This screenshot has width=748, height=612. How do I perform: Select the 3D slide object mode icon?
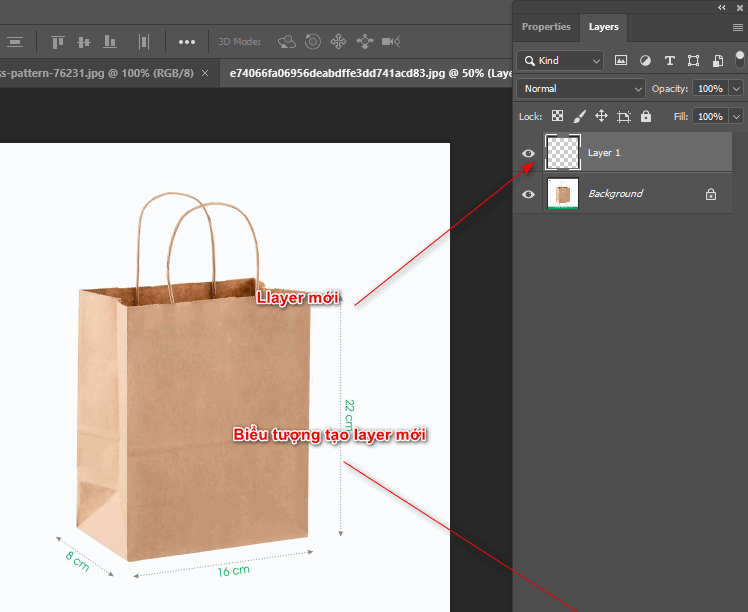pyautogui.click(x=364, y=41)
